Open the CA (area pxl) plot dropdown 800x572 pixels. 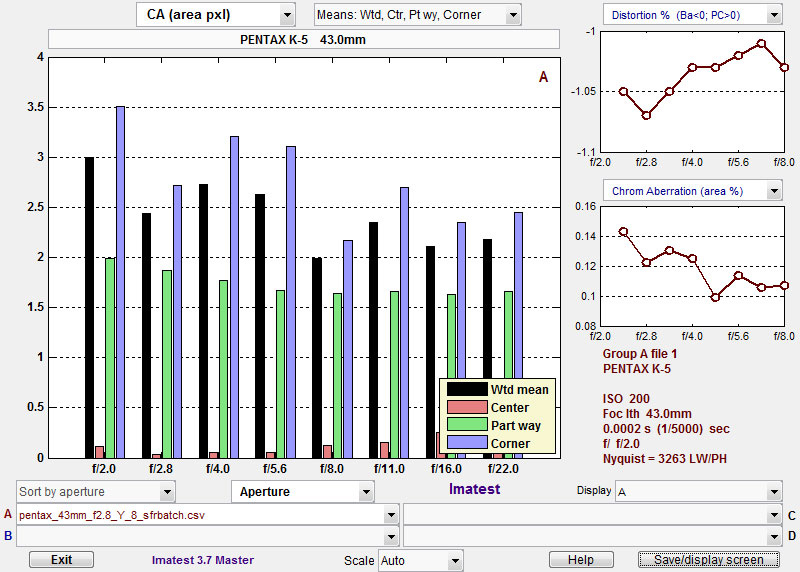click(x=216, y=15)
